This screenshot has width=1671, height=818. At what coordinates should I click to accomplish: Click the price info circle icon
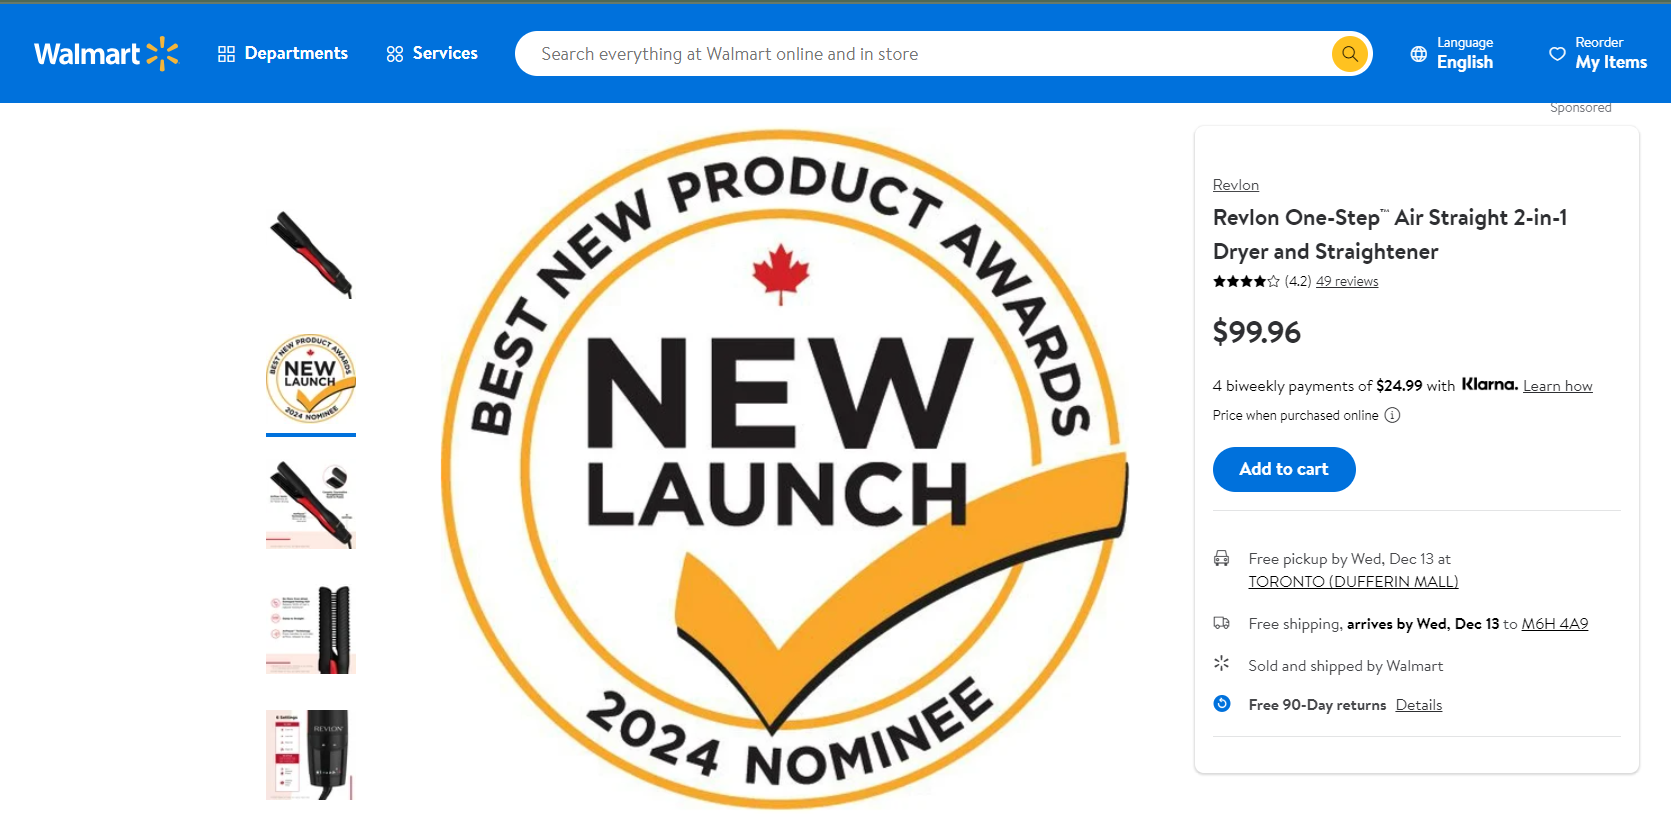tap(1392, 415)
